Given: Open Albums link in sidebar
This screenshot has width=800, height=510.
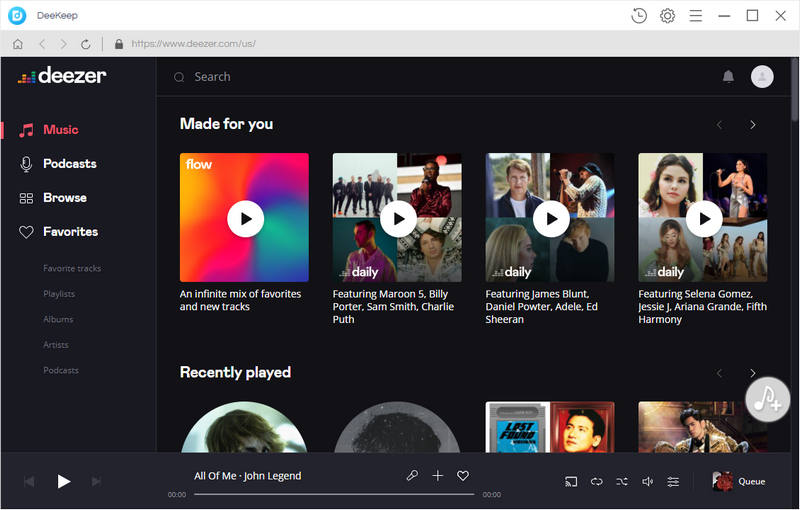Looking at the screenshot, I should pos(58,319).
